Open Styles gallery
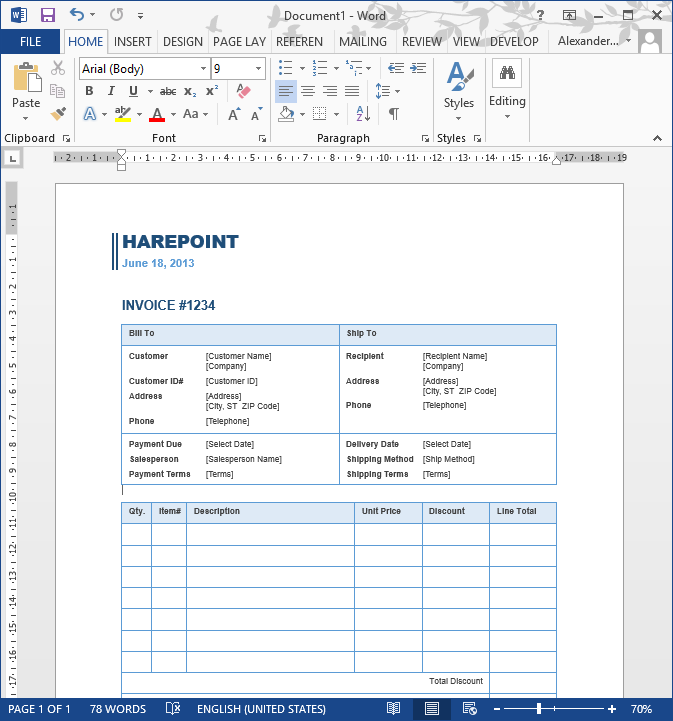Viewport: 673px width, 721px height. click(459, 91)
